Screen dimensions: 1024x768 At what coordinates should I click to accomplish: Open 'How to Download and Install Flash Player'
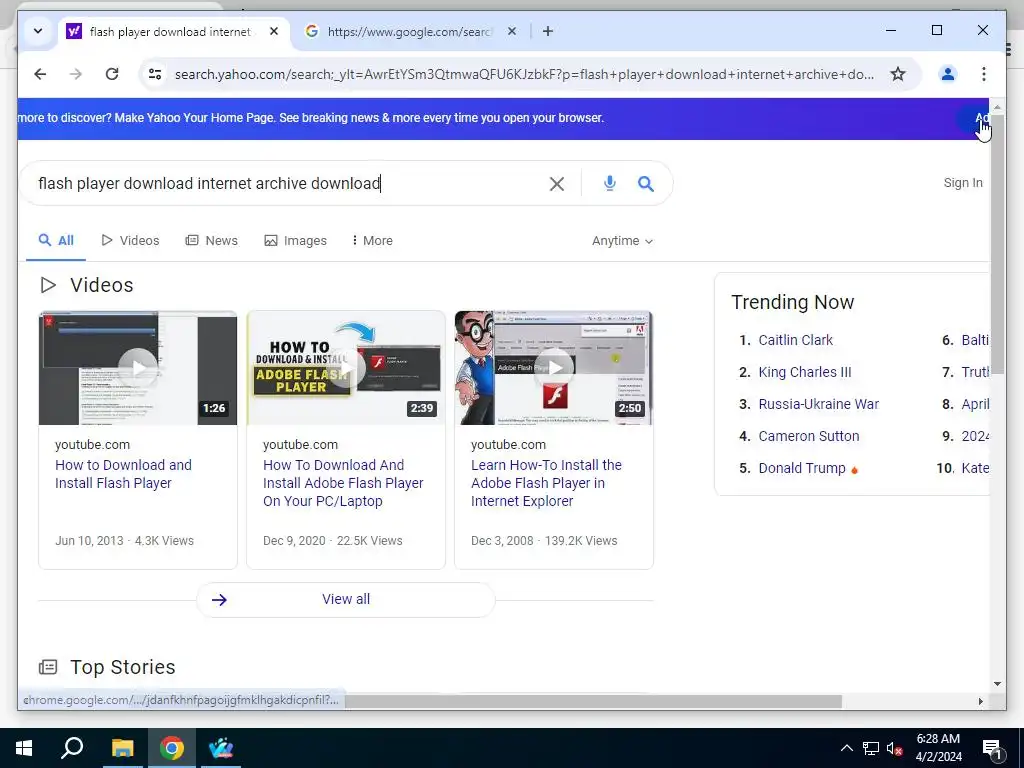[x=123, y=474]
